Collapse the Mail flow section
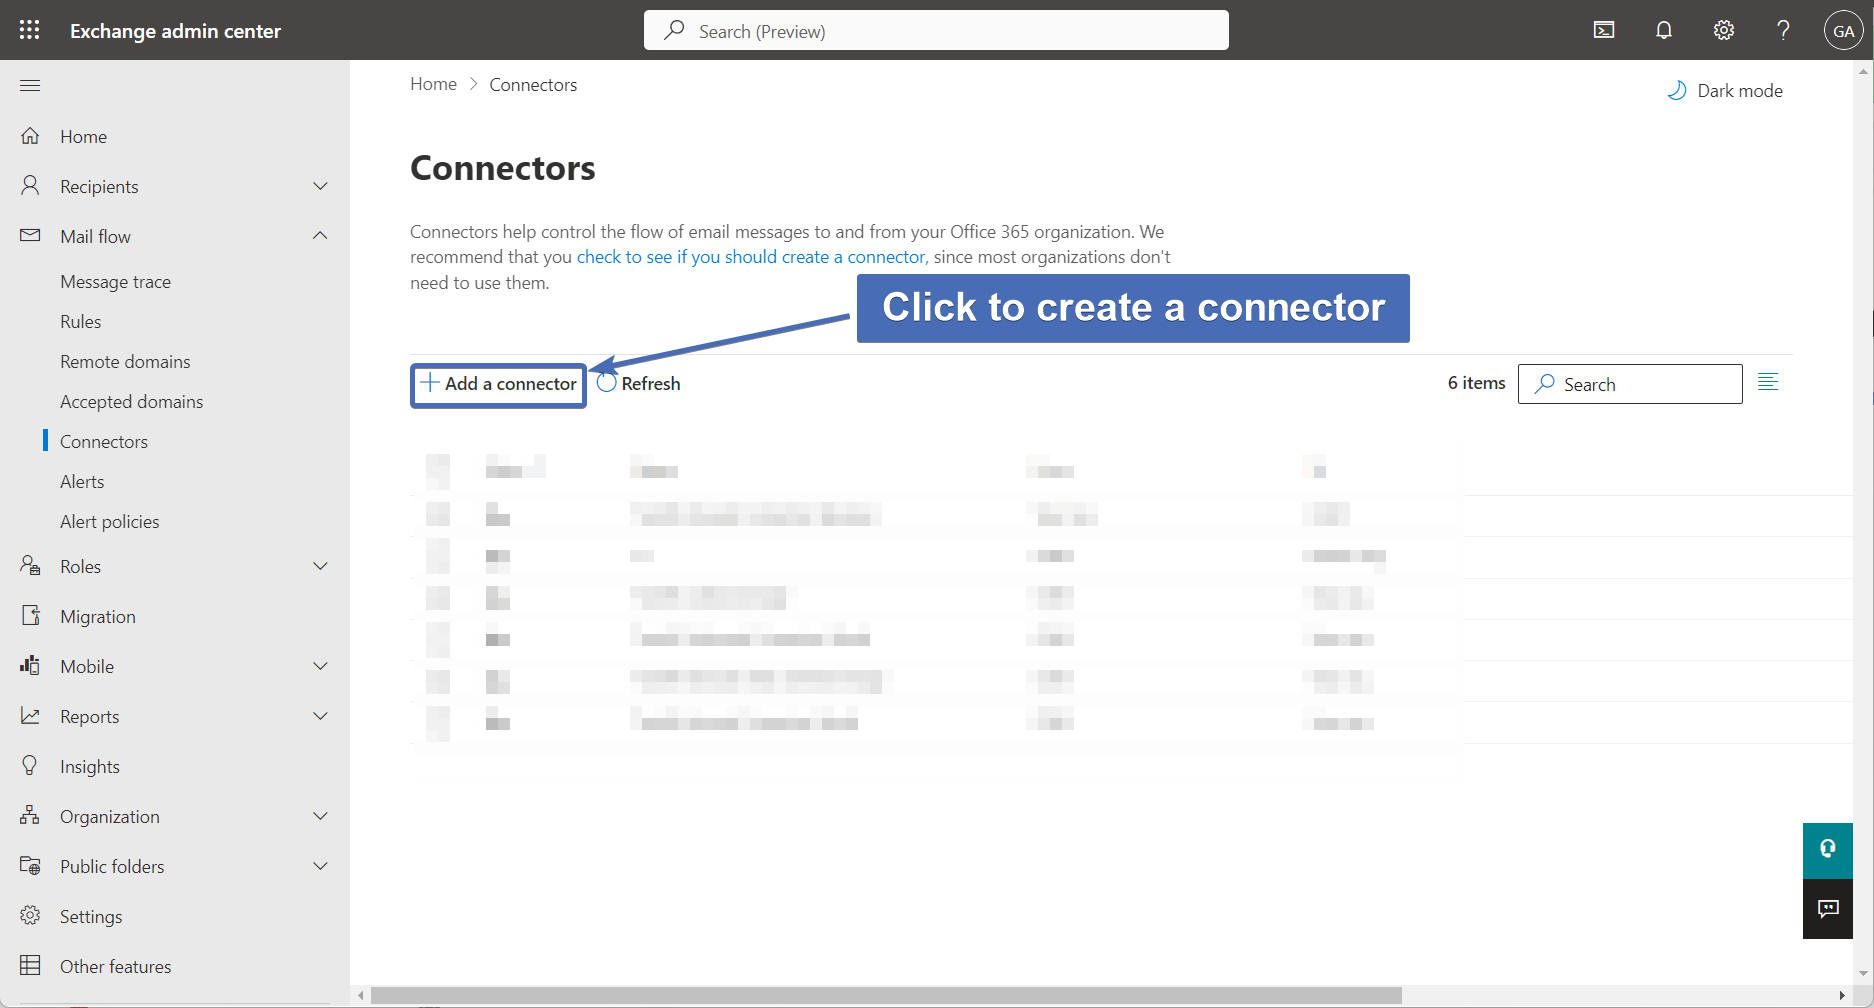The width and height of the screenshot is (1874, 1008). tap(320, 235)
